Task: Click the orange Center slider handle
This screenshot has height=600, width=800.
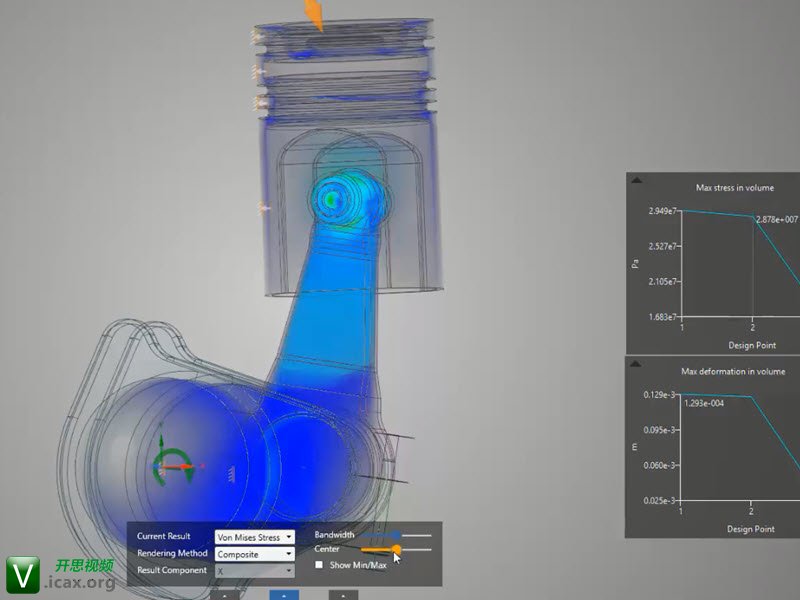Action: pyautogui.click(x=396, y=549)
